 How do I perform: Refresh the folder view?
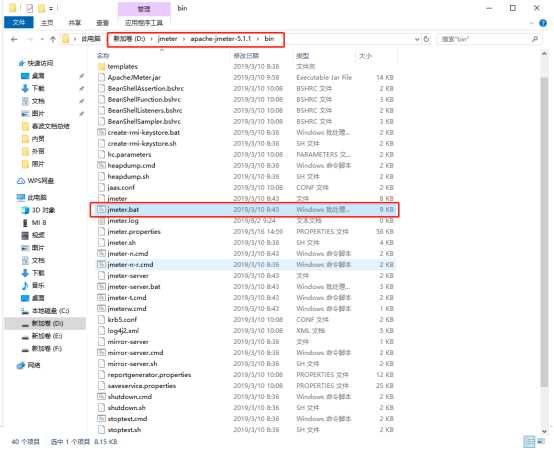click(426, 39)
